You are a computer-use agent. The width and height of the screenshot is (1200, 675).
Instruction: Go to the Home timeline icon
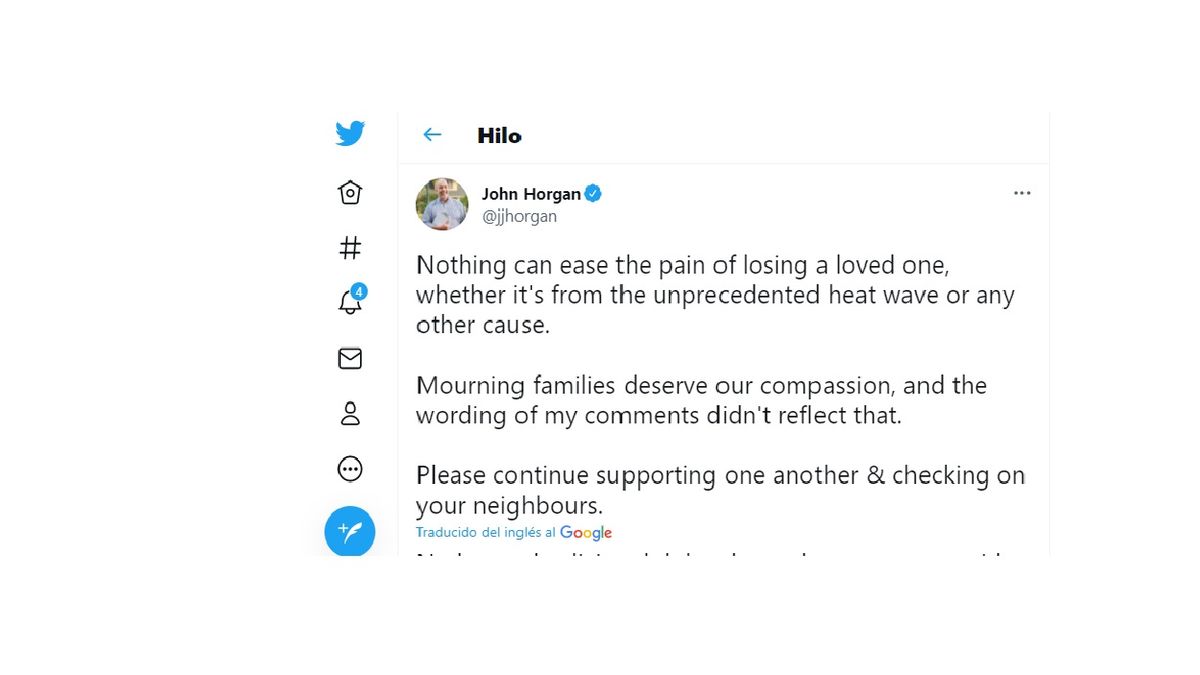[x=350, y=192]
